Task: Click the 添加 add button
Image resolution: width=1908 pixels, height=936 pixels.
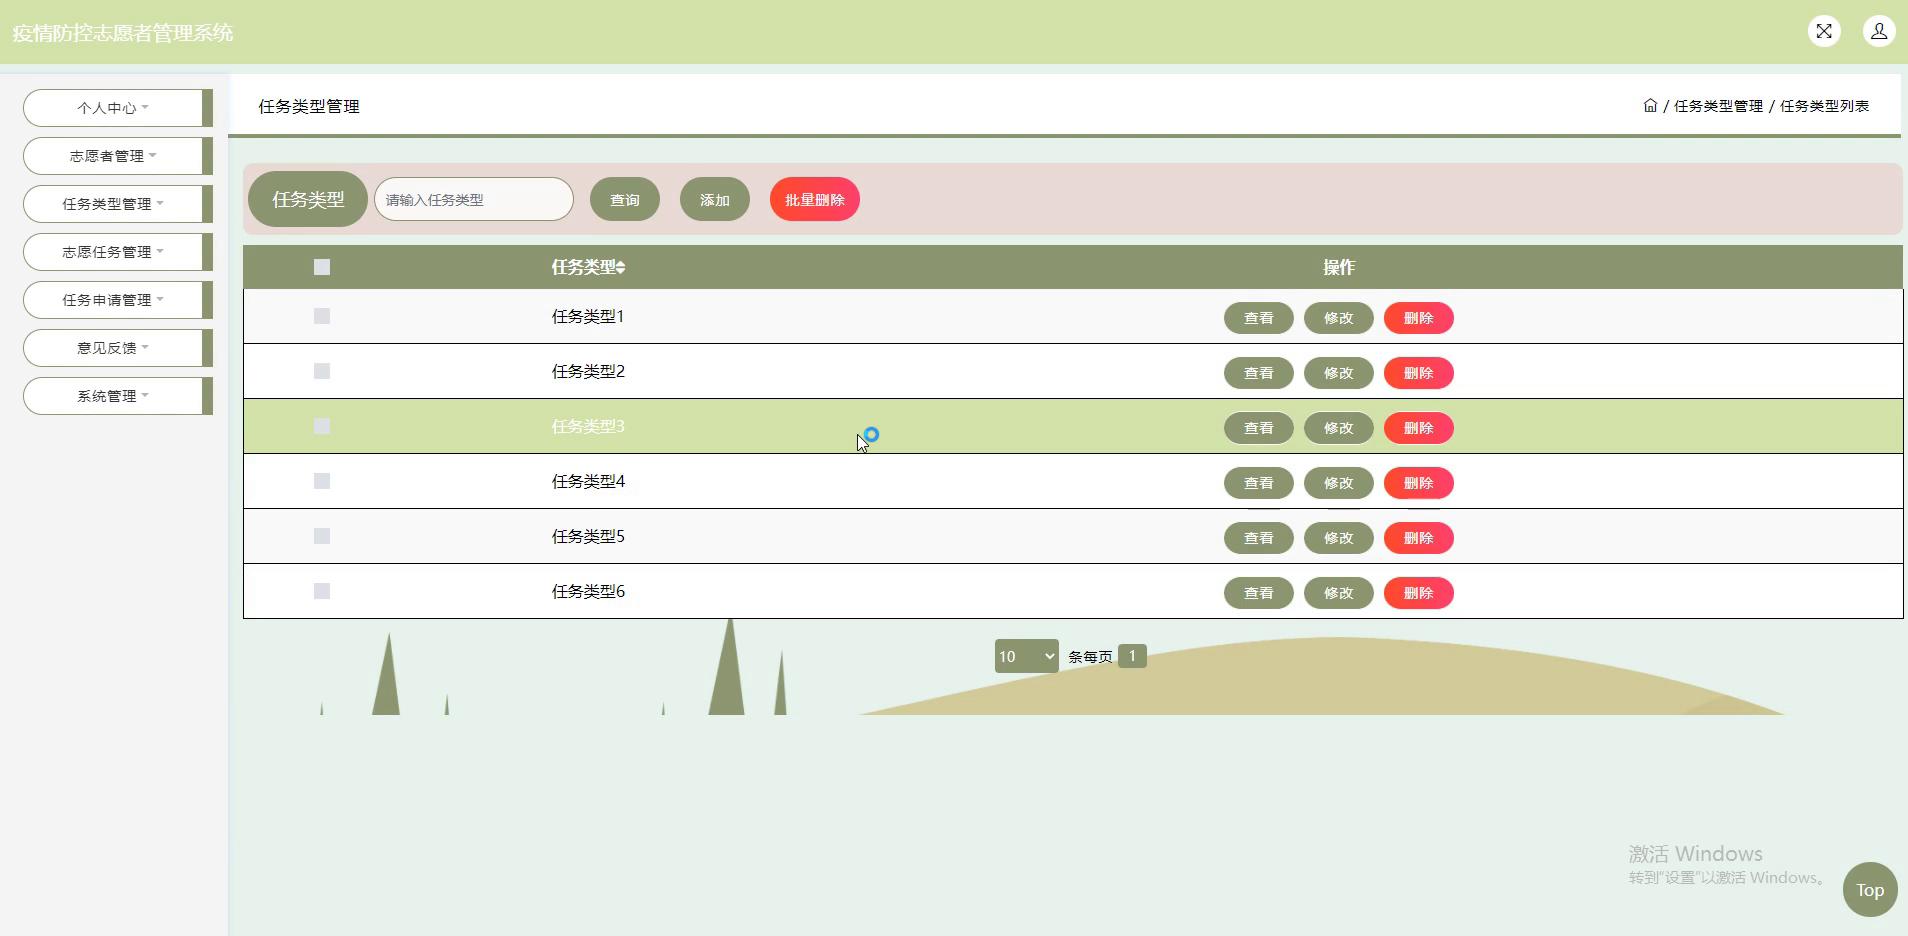Action: pyautogui.click(x=715, y=200)
